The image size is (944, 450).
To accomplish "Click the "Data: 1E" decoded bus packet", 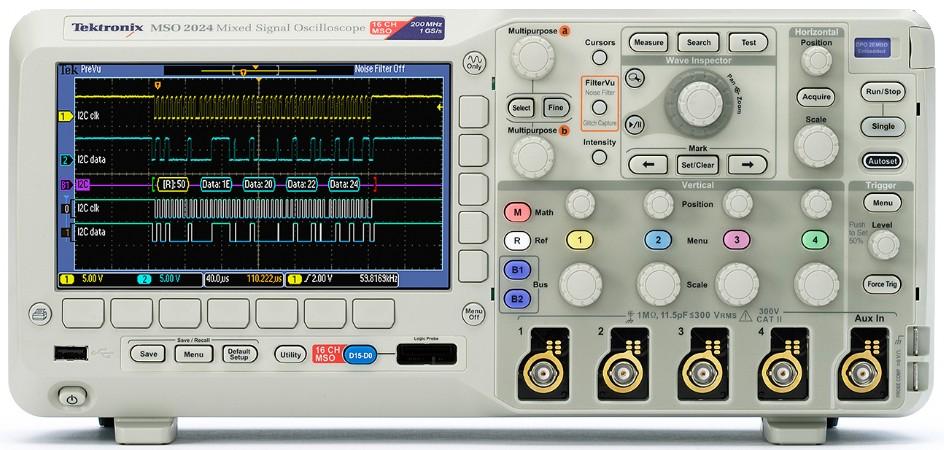I will click(x=216, y=185).
